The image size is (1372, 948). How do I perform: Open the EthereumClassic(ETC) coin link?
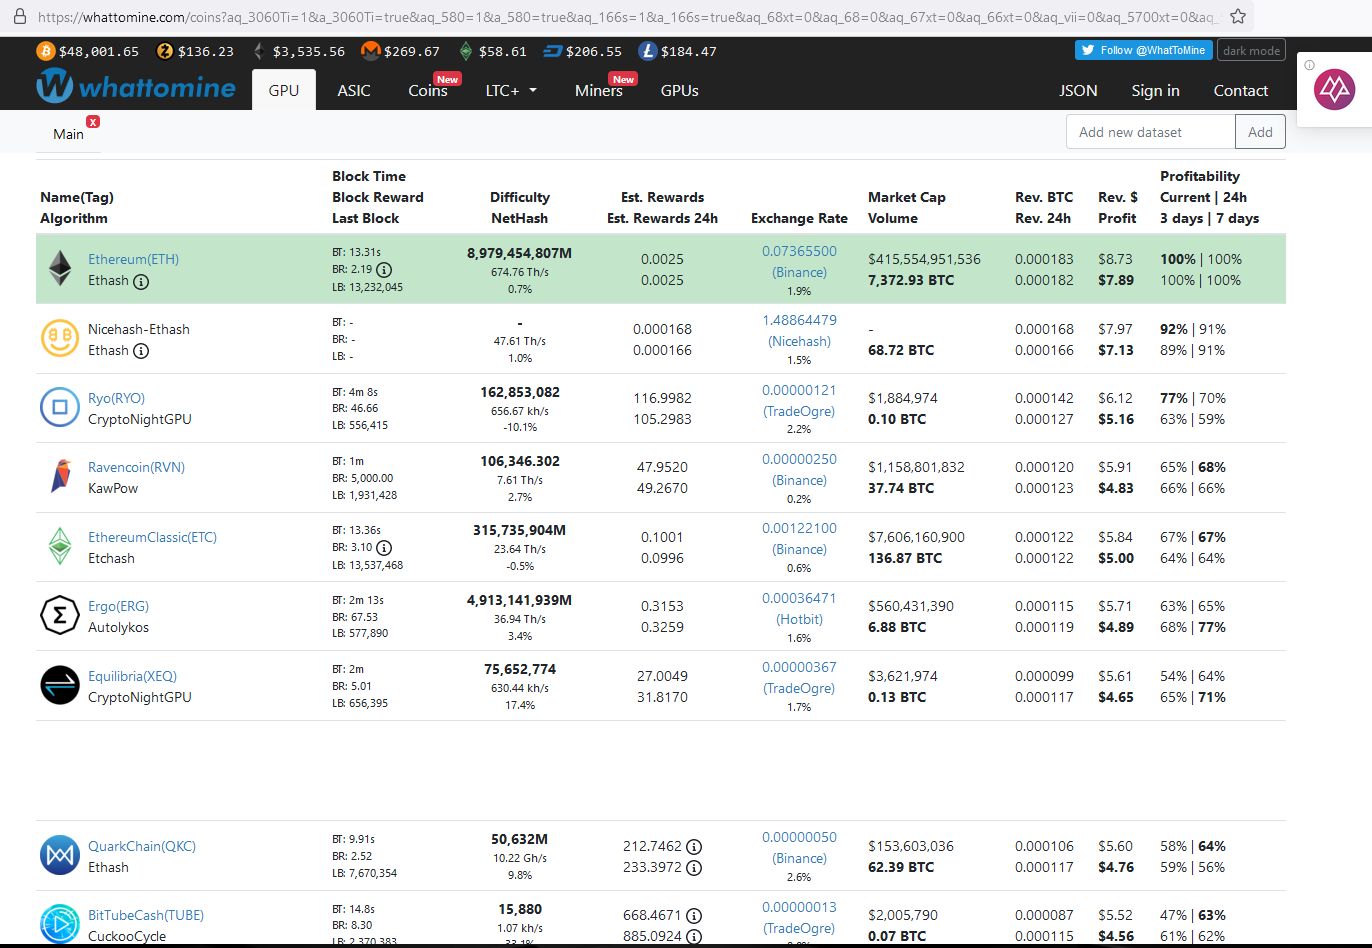[152, 537]
